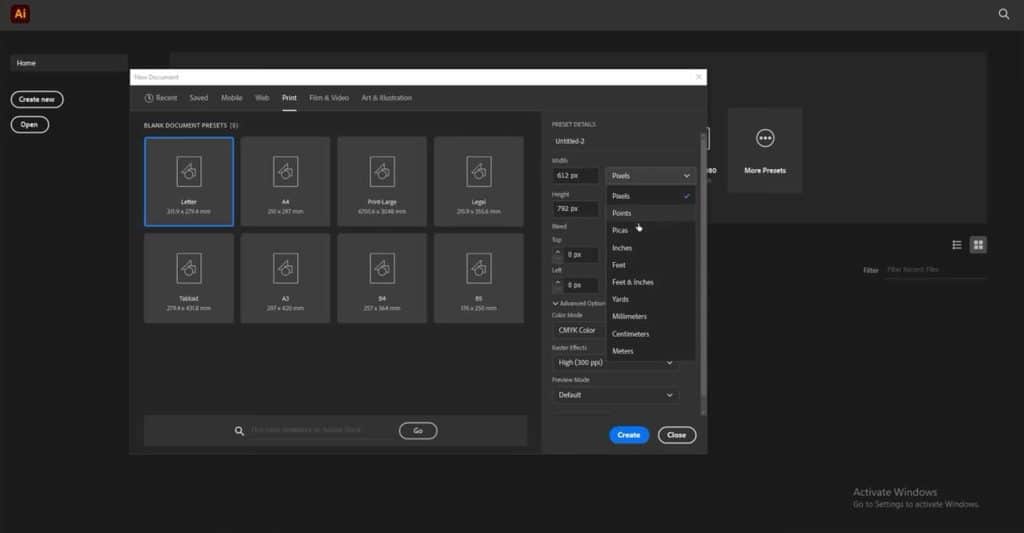Click the Adobe Stock template search field
The height and width of the screenshot is (533, 1024).
click(x=321, y=430)
